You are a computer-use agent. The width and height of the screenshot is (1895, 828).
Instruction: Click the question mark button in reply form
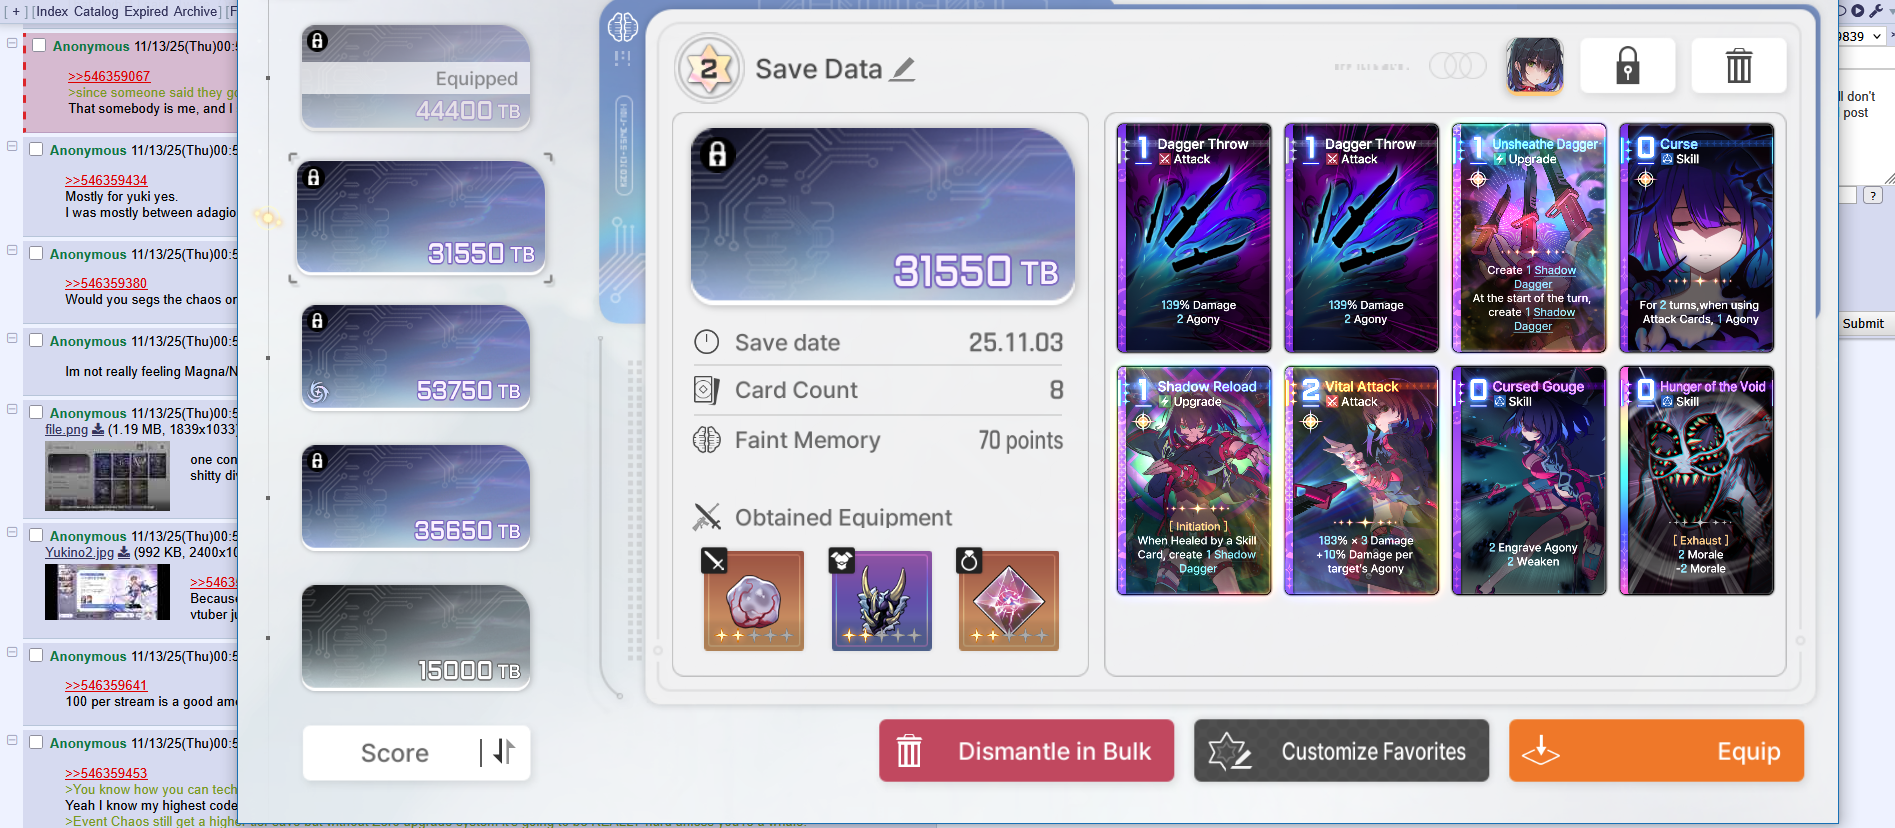pos(1873,195)
